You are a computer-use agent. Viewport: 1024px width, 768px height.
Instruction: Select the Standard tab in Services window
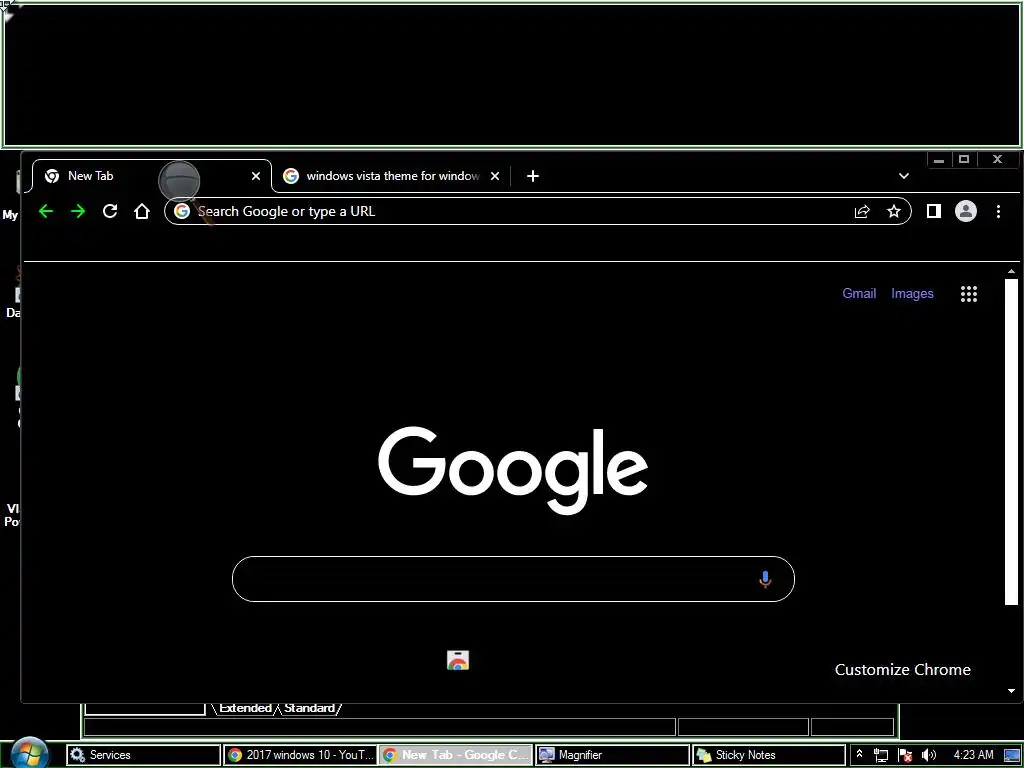pyautogui.click(x=310, y=709)
